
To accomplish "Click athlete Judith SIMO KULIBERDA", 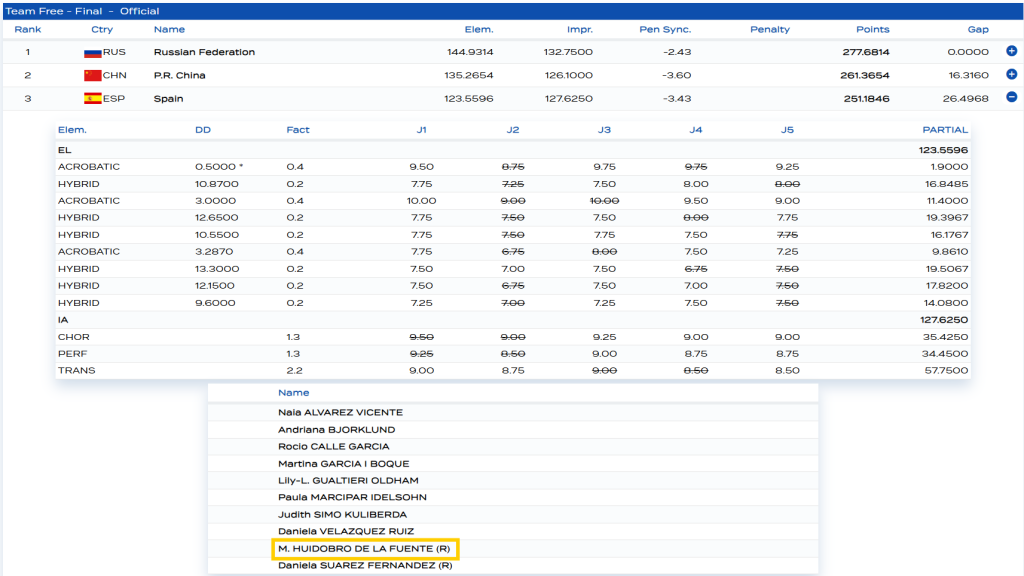I will click(342, 515).
